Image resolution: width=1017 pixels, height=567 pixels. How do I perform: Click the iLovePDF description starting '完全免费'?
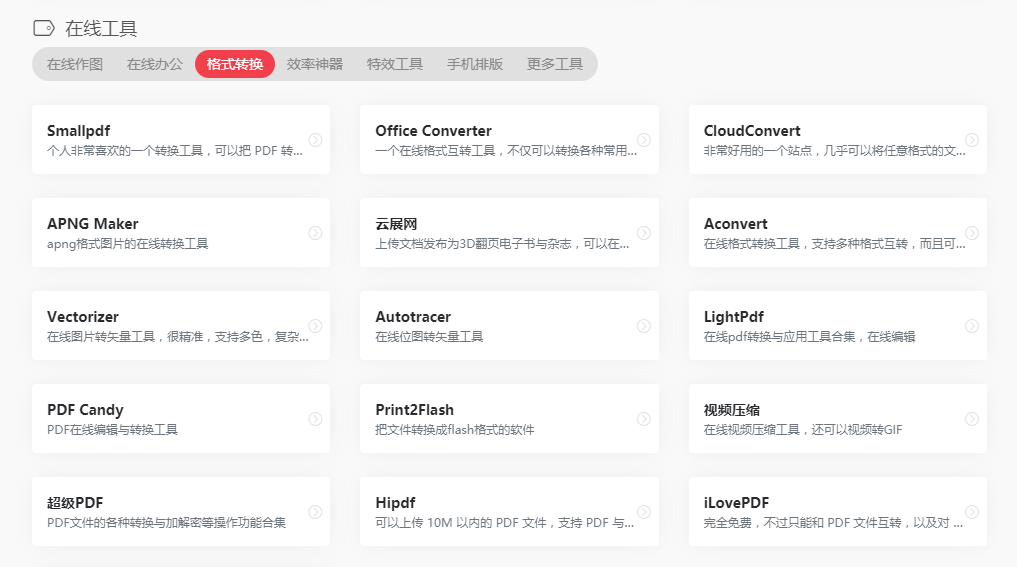tap(833, 522)
